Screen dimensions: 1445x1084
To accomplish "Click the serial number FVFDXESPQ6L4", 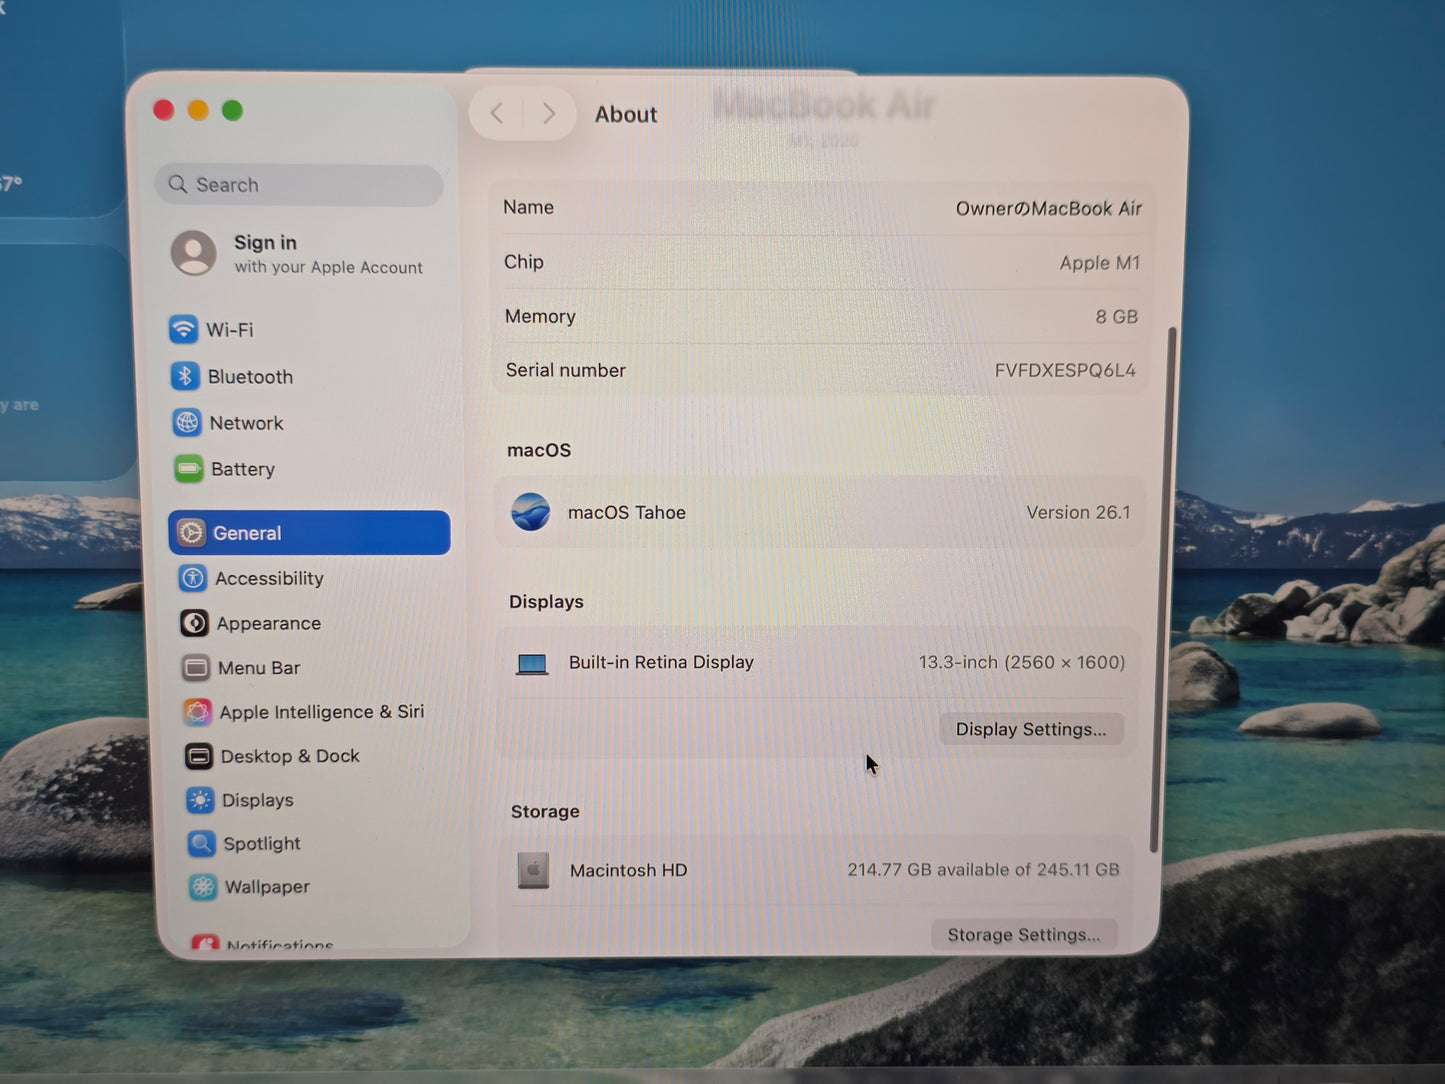I will [x=1065, y=370].
